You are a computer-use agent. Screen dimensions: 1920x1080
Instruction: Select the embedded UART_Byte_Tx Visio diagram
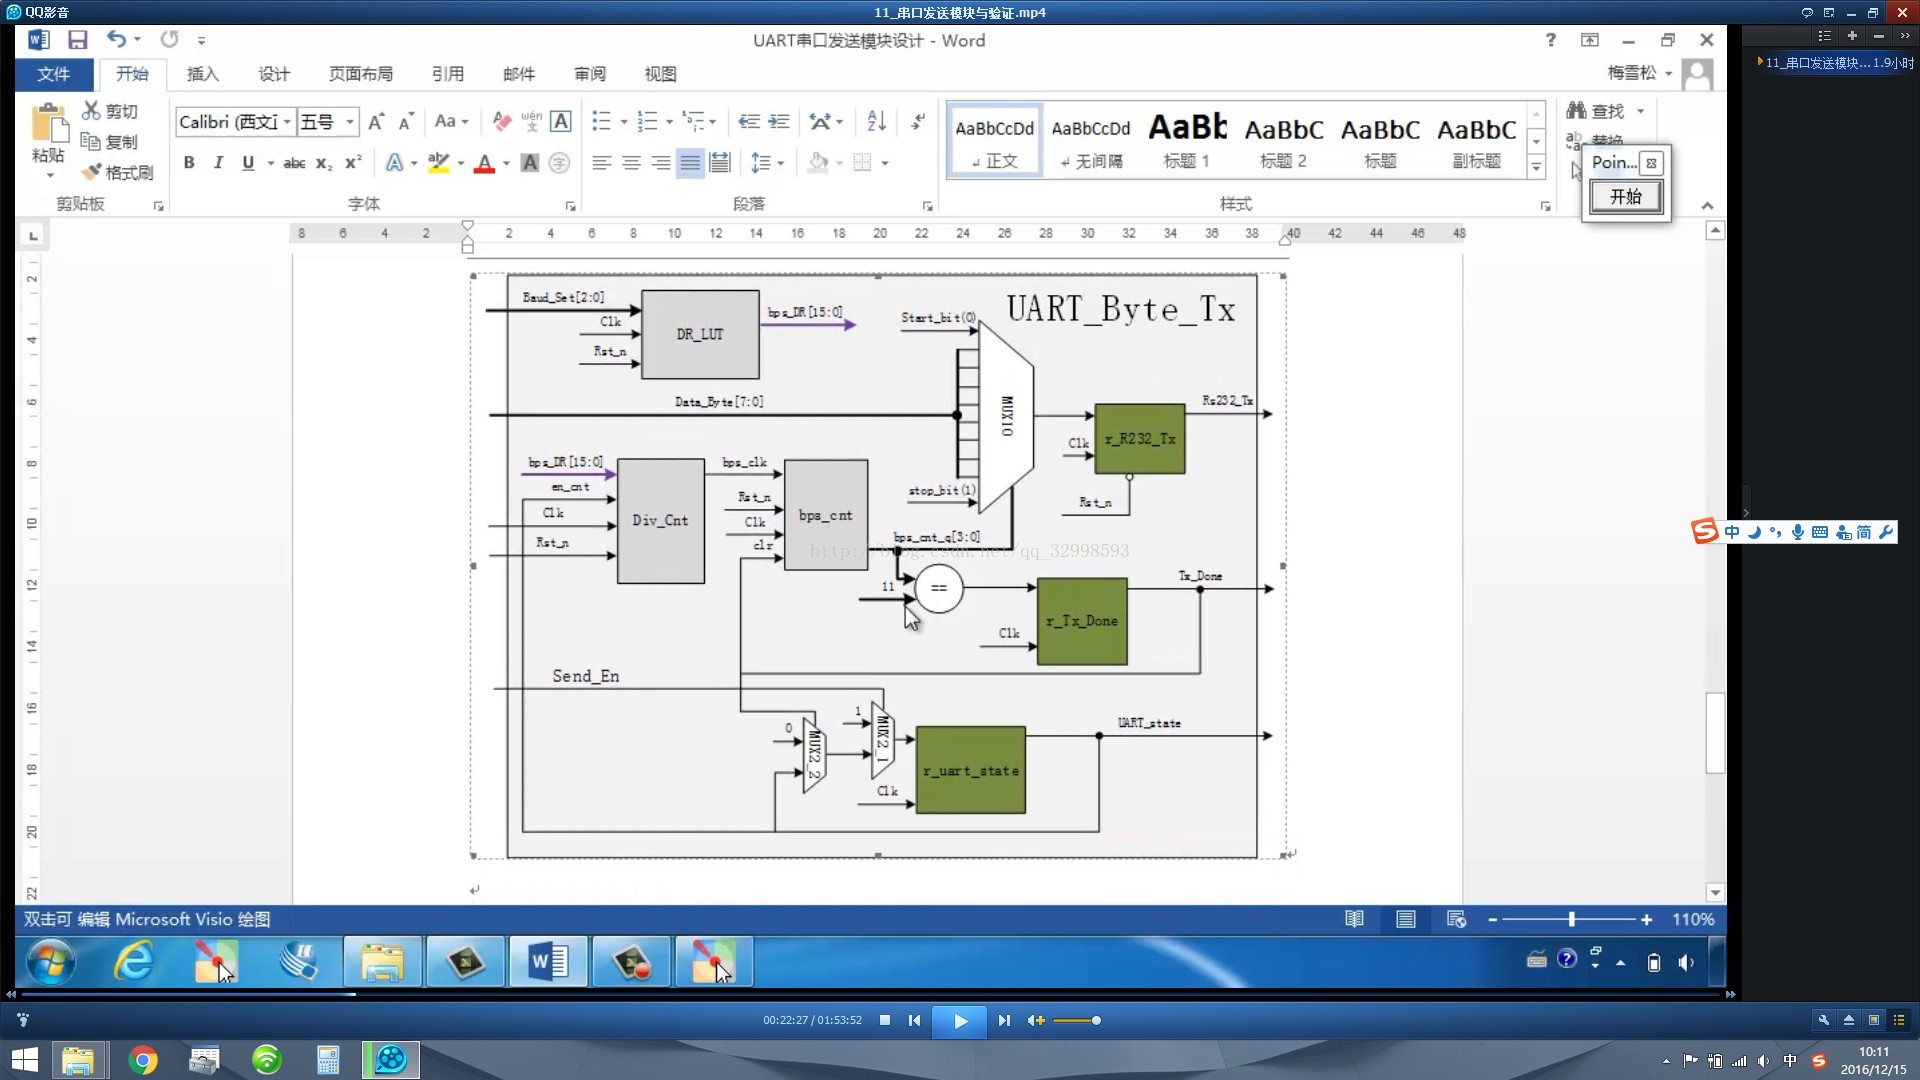coord(878,565)
